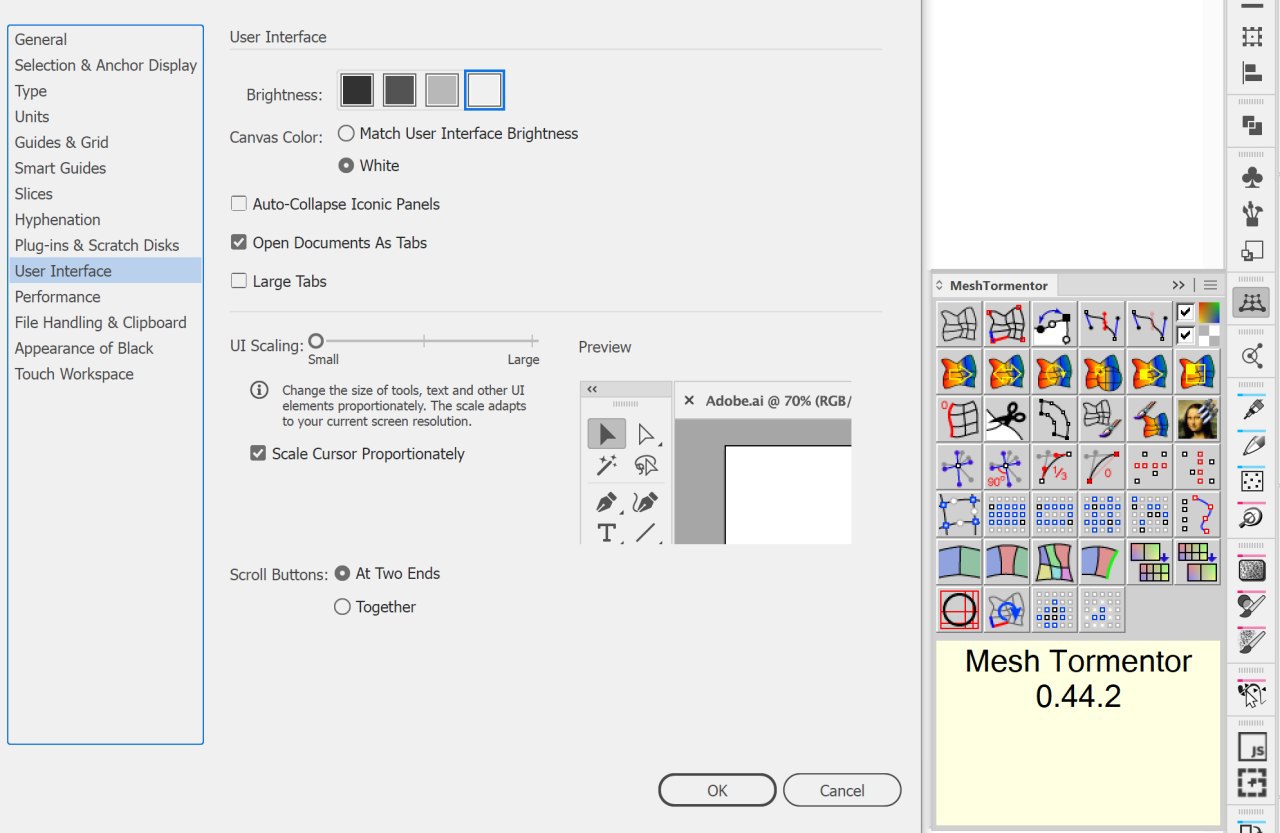Select scroll buttons At Two Ends
The height and width of the screenshot is (833, 1280).
(342, 574)
